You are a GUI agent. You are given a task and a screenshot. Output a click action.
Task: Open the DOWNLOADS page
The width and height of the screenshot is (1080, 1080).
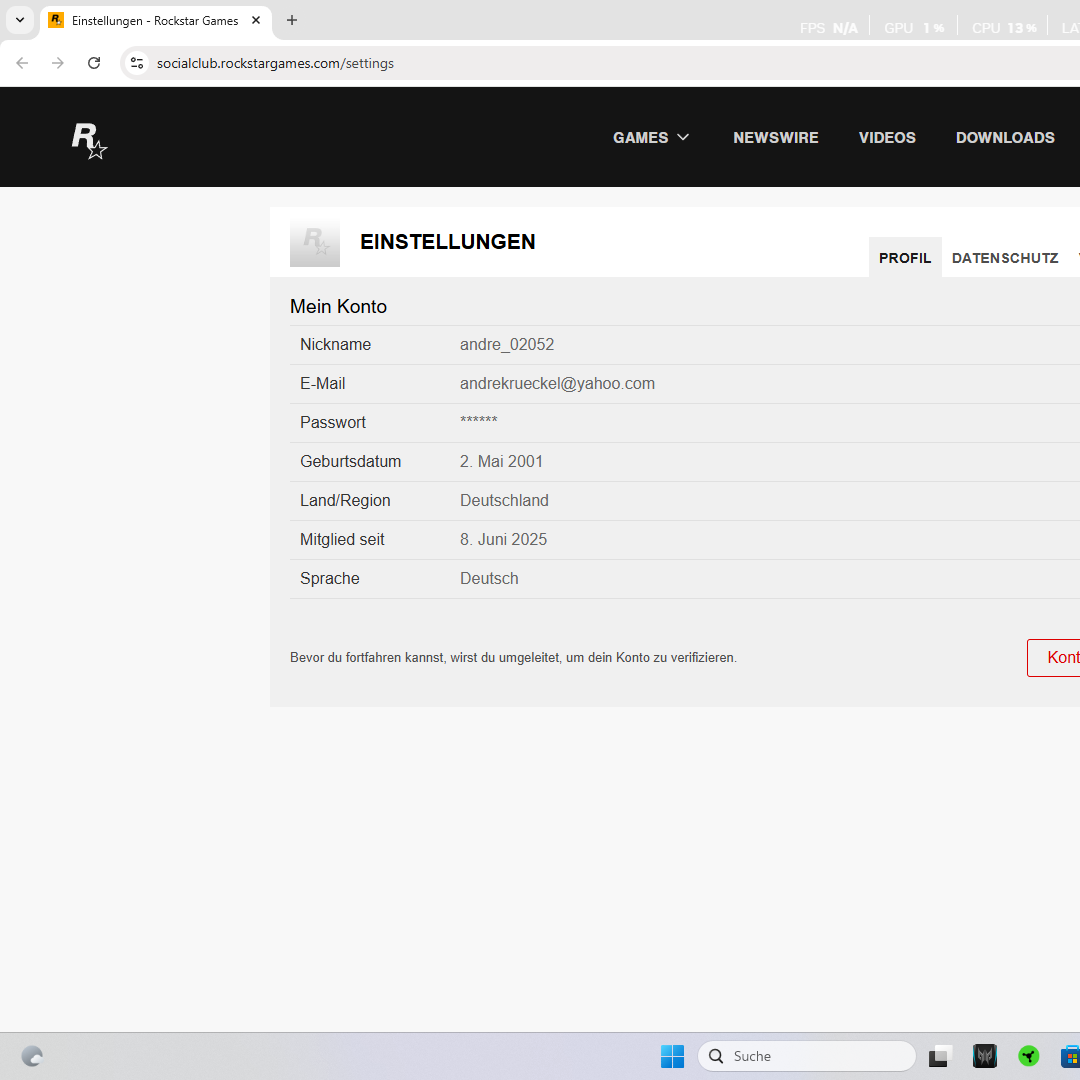pyautogui.click(x=1005, y=138)
